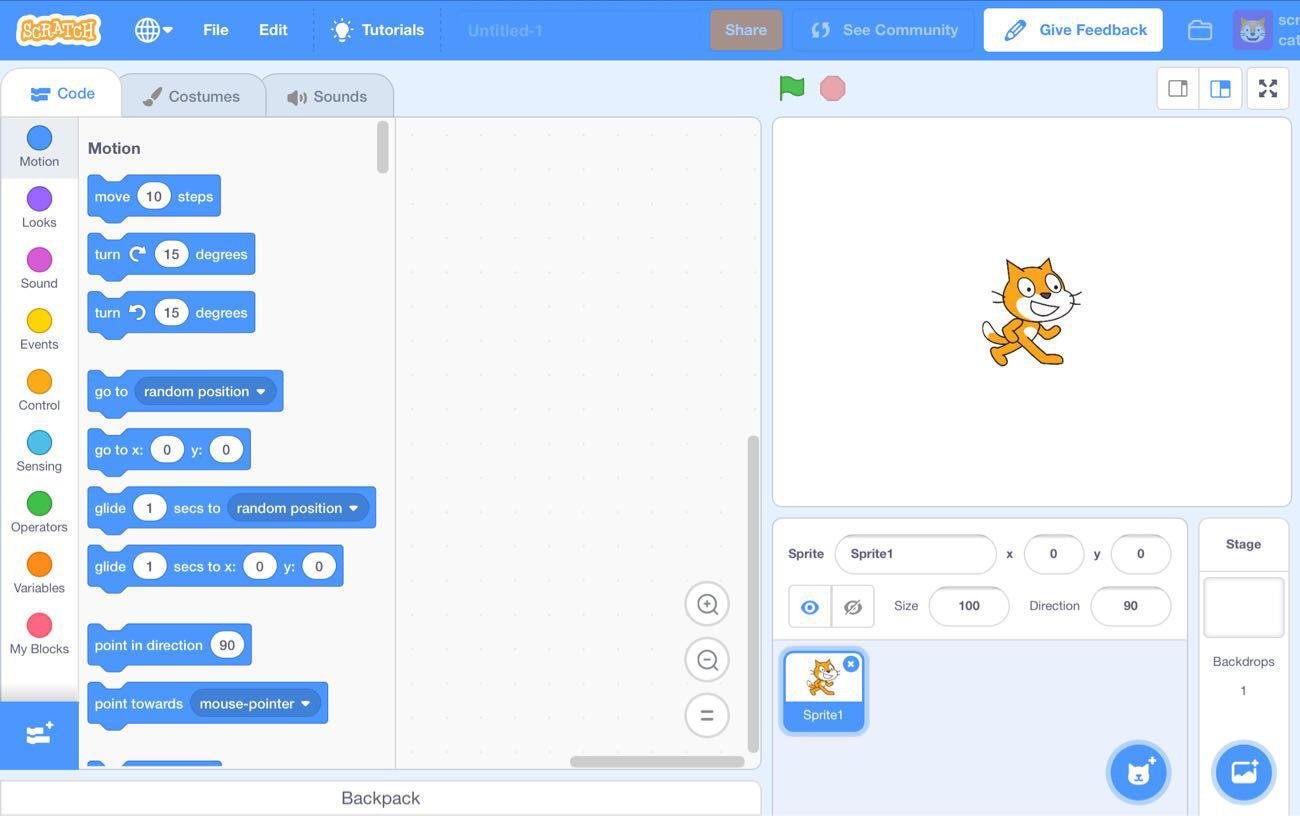Click the sprite x position field

[x=1053, y=554]
